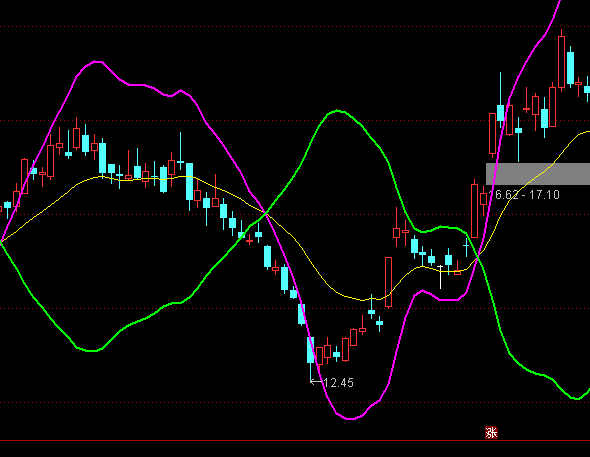
Task: Click the central crossing of magenta and green lines
Action: pos(266,214)
